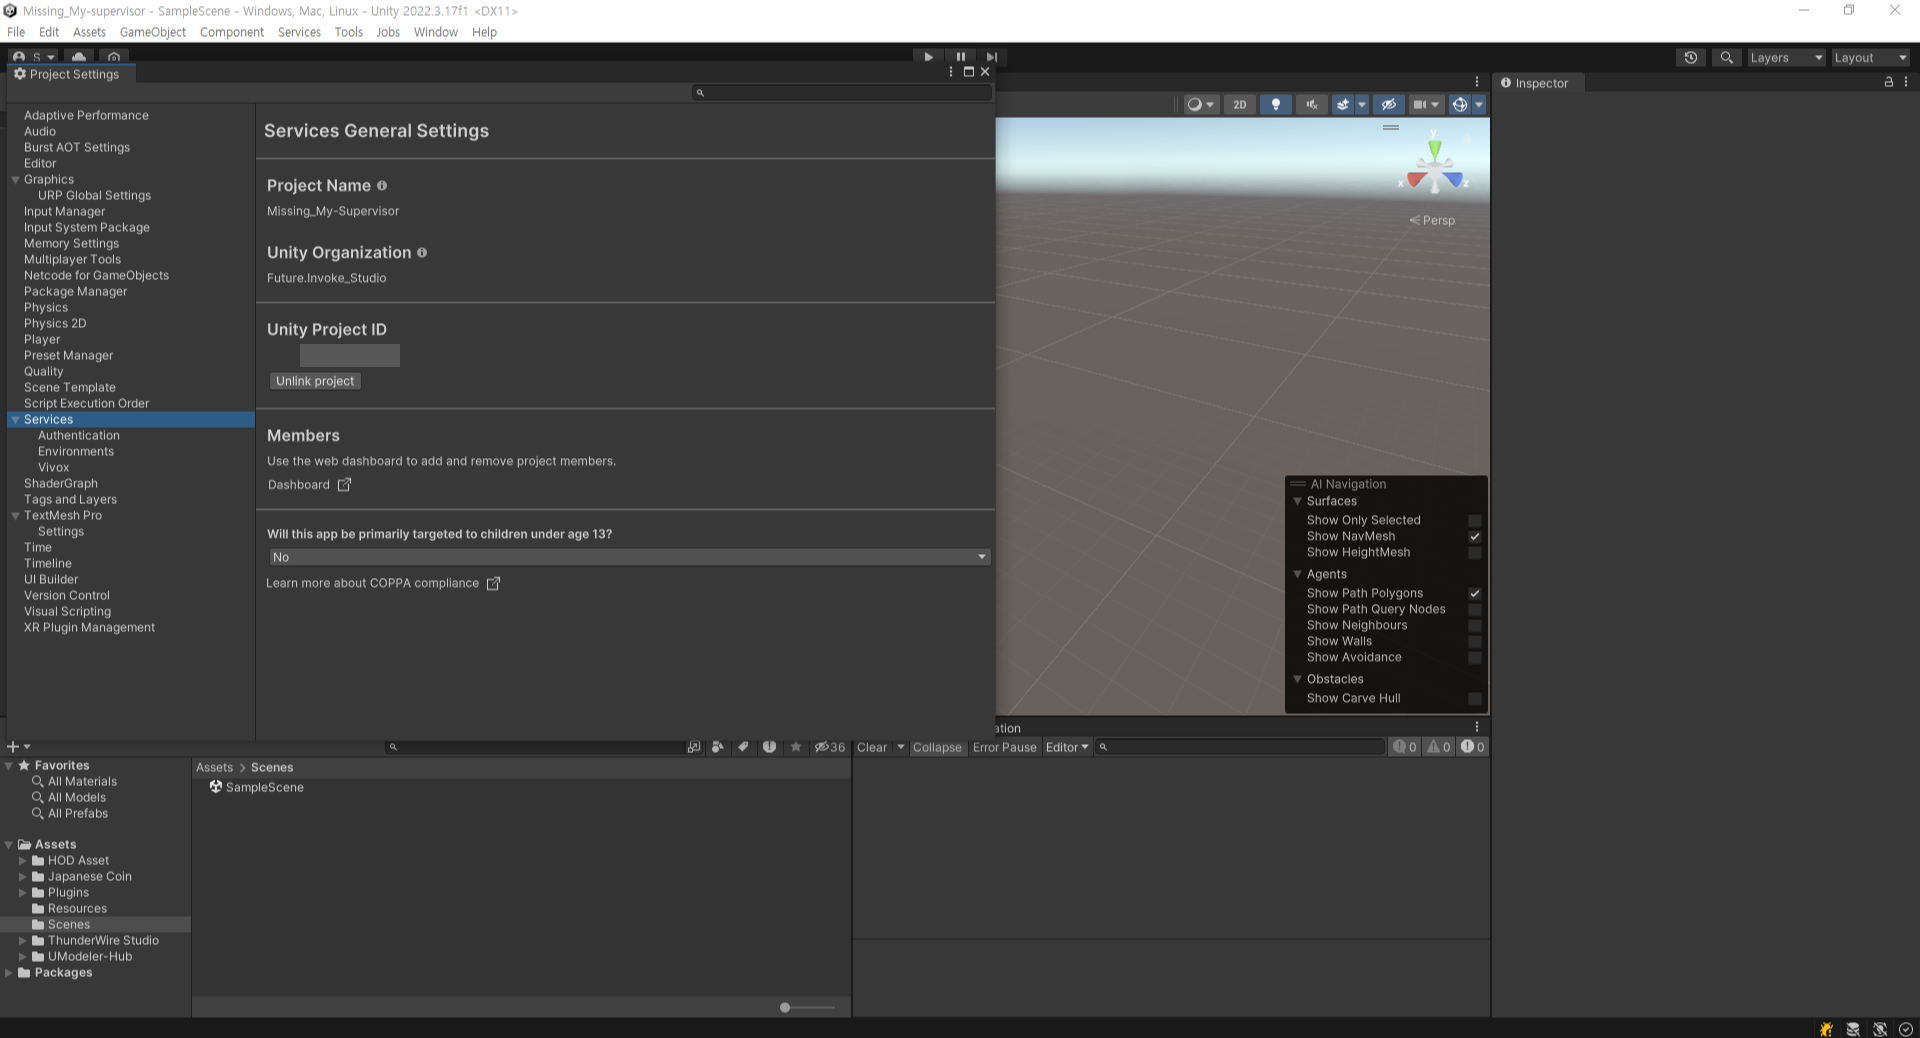
Task: Toggle 2D view mode in Scene
Action: [x=1240, y=104]
